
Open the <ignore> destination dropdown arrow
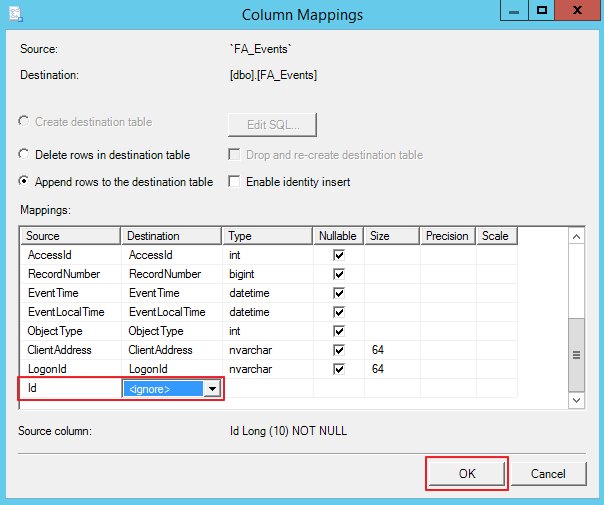(212, 389)
